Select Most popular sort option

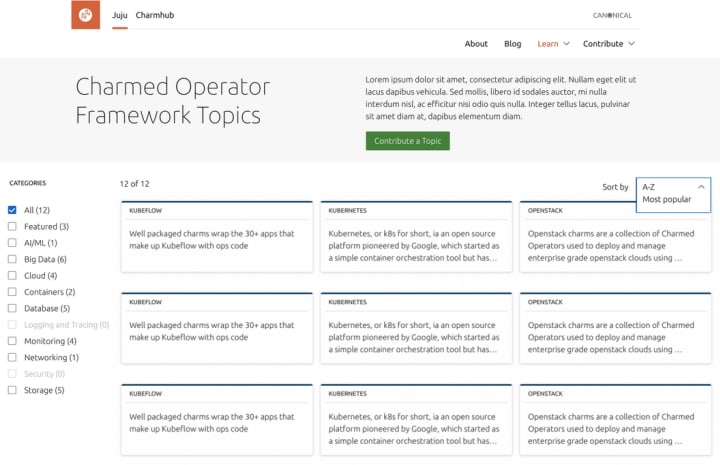click(x=666, y=199)
